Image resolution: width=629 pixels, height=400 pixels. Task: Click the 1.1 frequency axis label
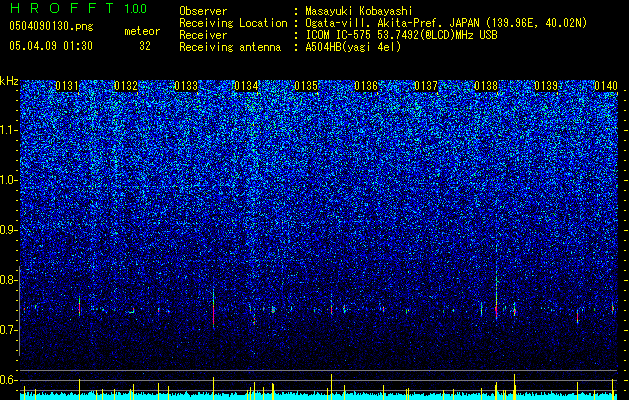(9, 130)
